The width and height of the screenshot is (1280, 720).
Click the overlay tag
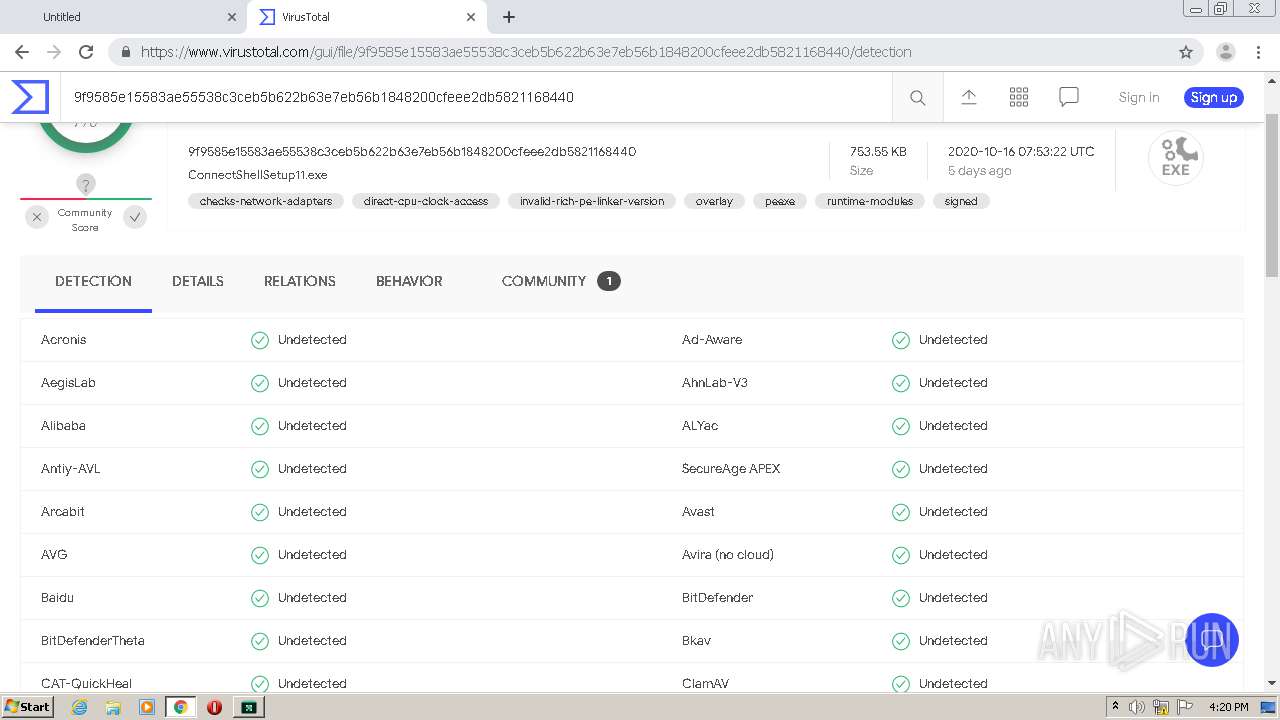714,201
